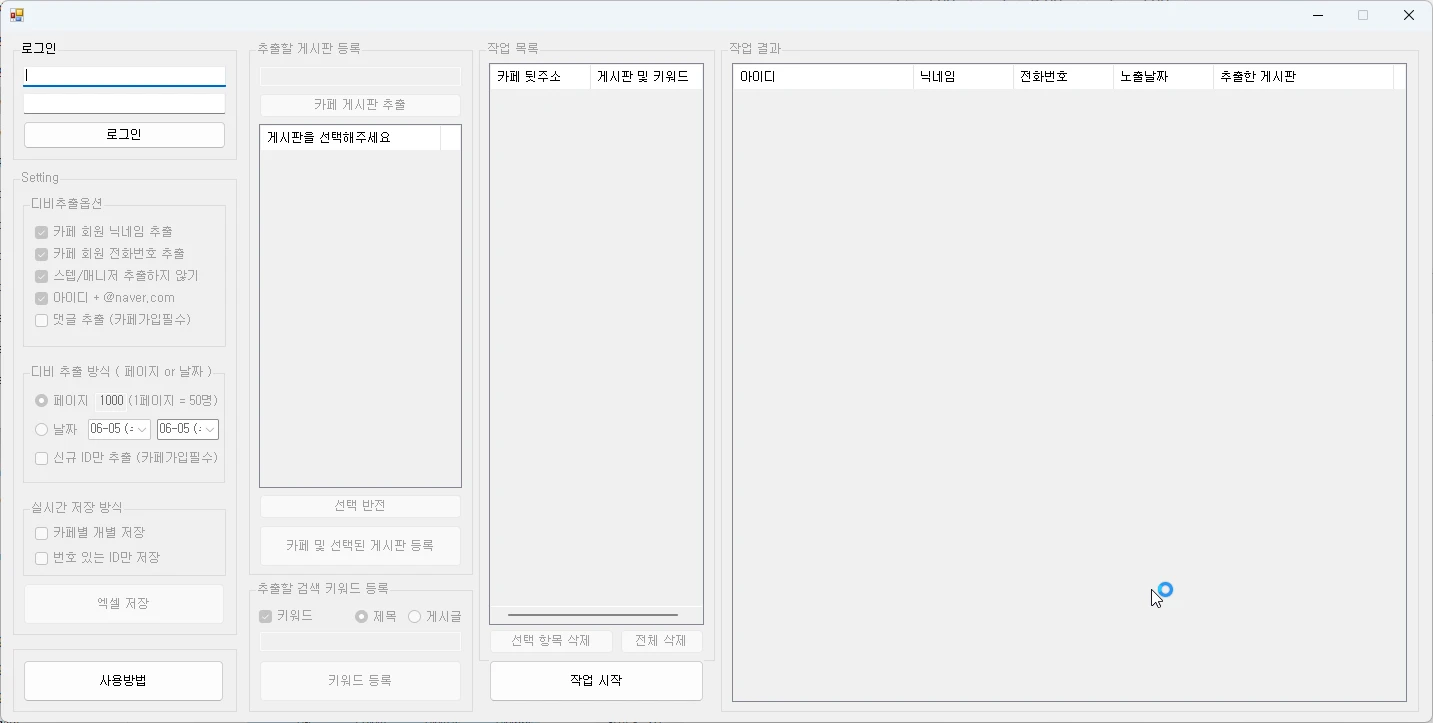Toggle the 신규 ID만 추출 checkbox
Screen dimensions: 1433x723
[41, 457]
